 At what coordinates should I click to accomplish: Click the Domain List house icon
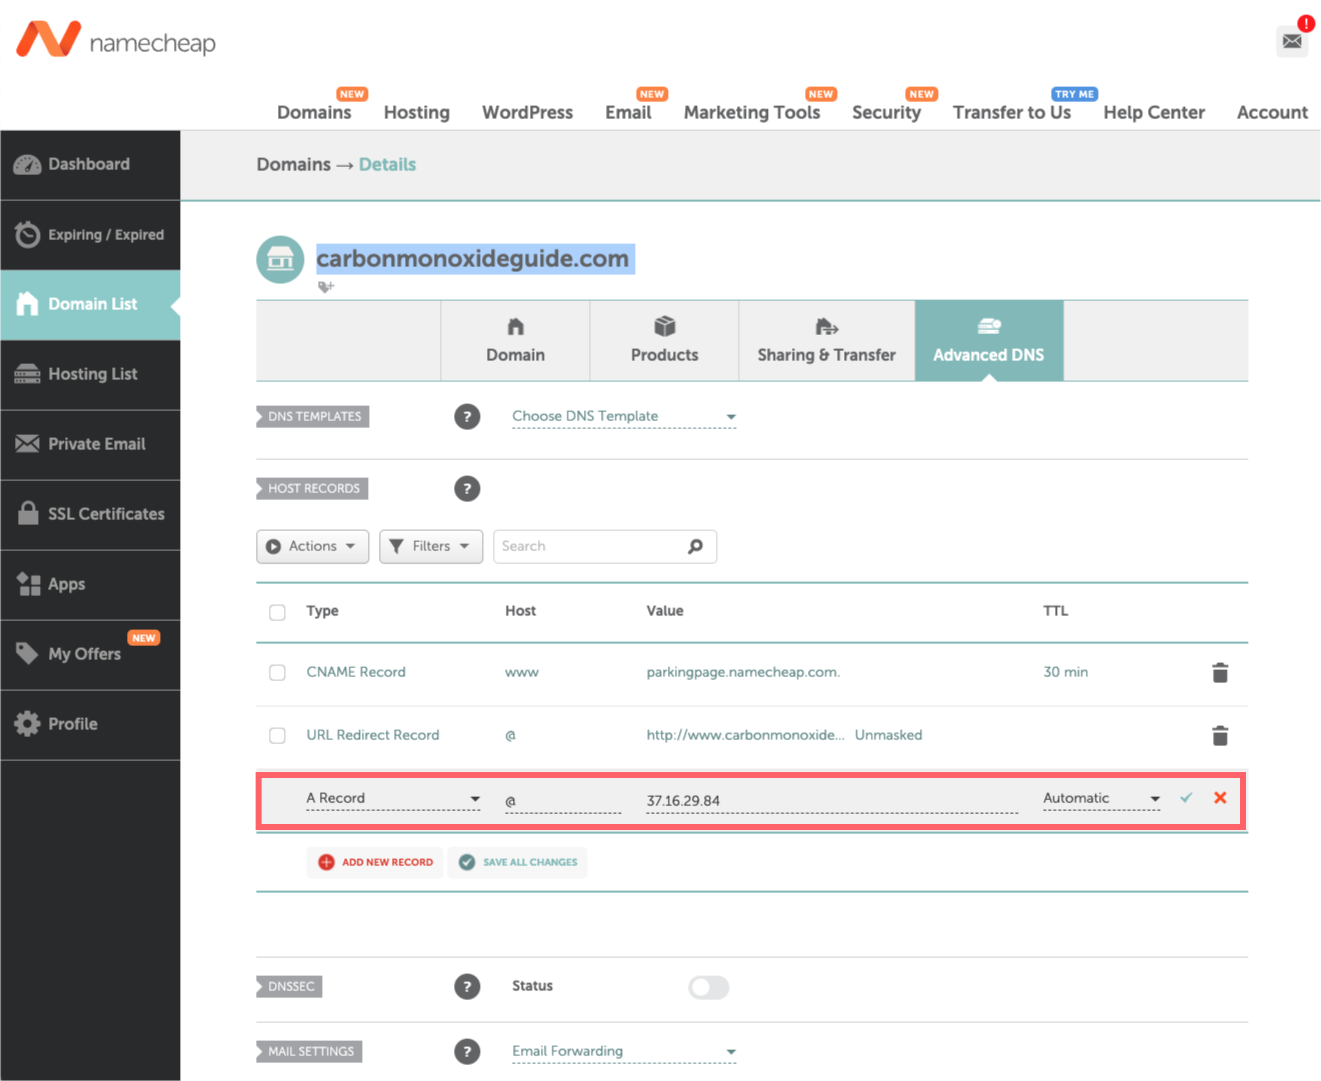[x=27, y=304]
